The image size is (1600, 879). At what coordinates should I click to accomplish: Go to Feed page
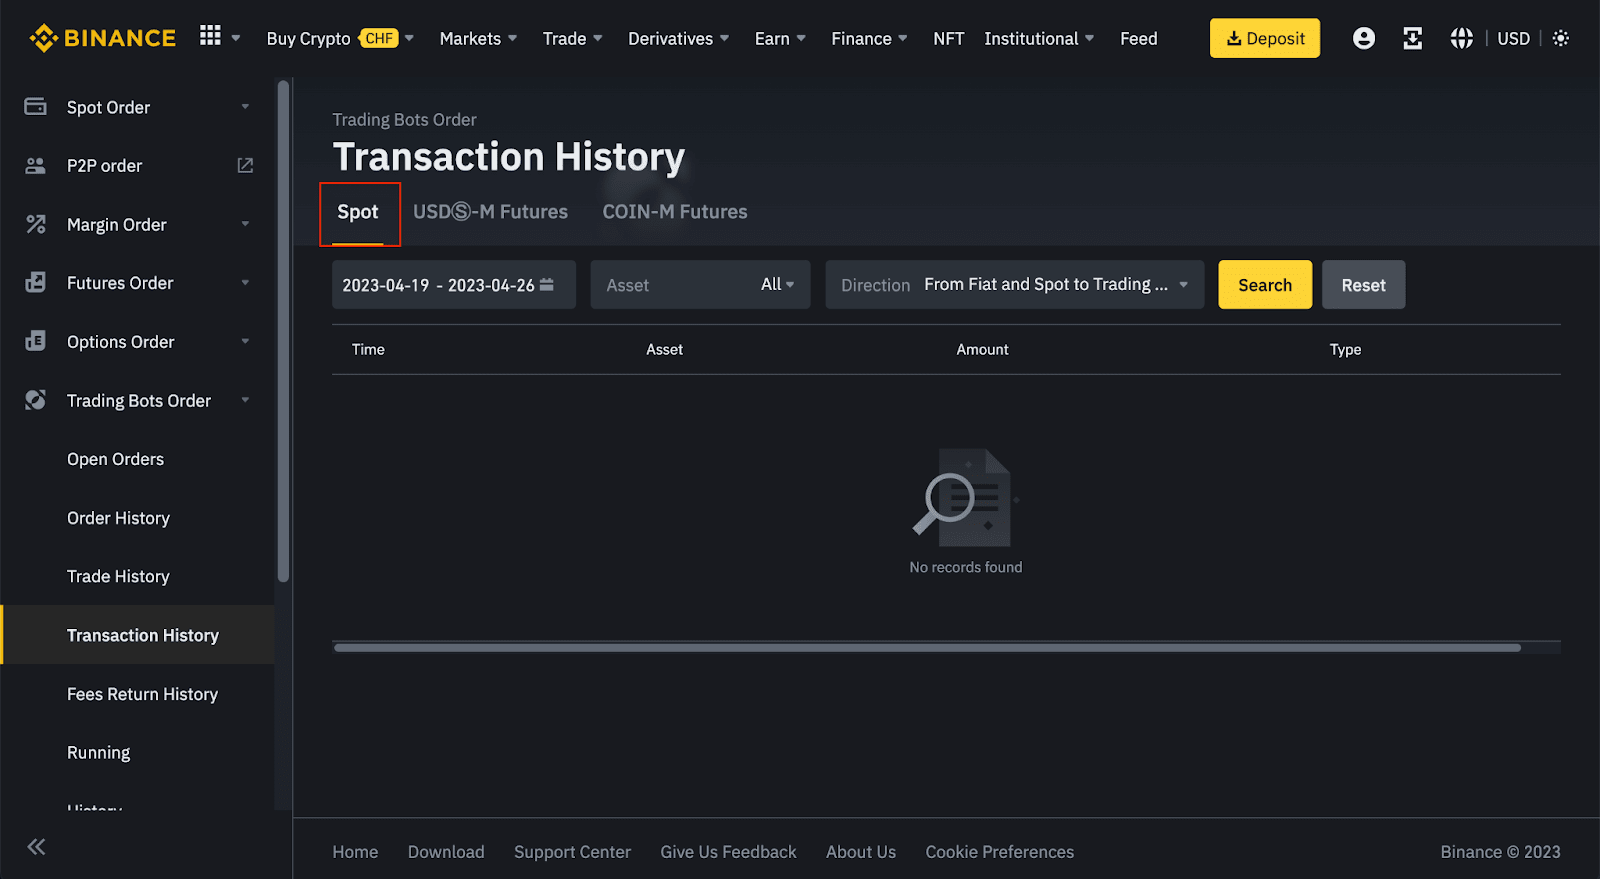coord(1139,38)
